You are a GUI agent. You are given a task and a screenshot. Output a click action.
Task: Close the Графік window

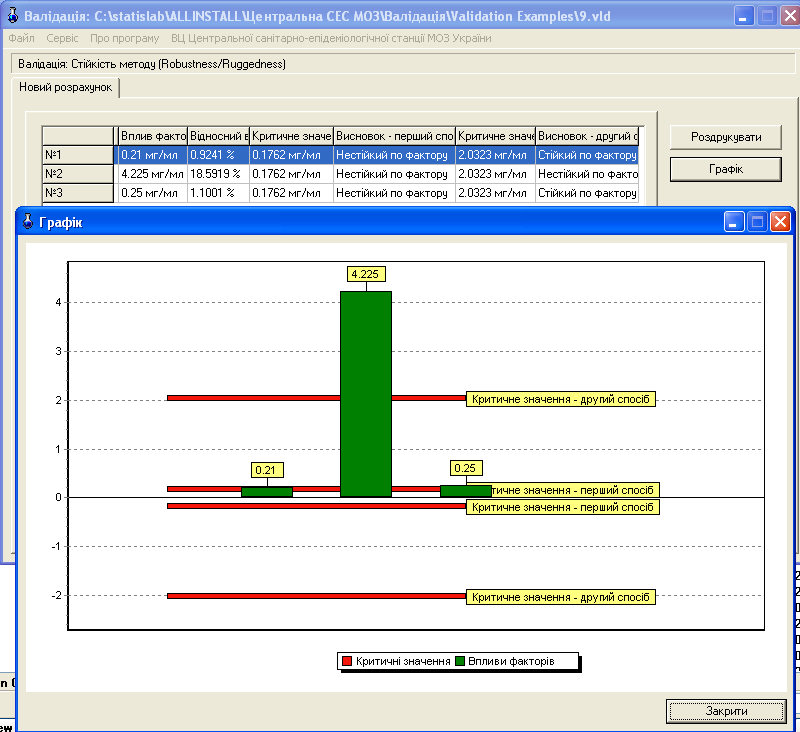[x=780, y=222]
